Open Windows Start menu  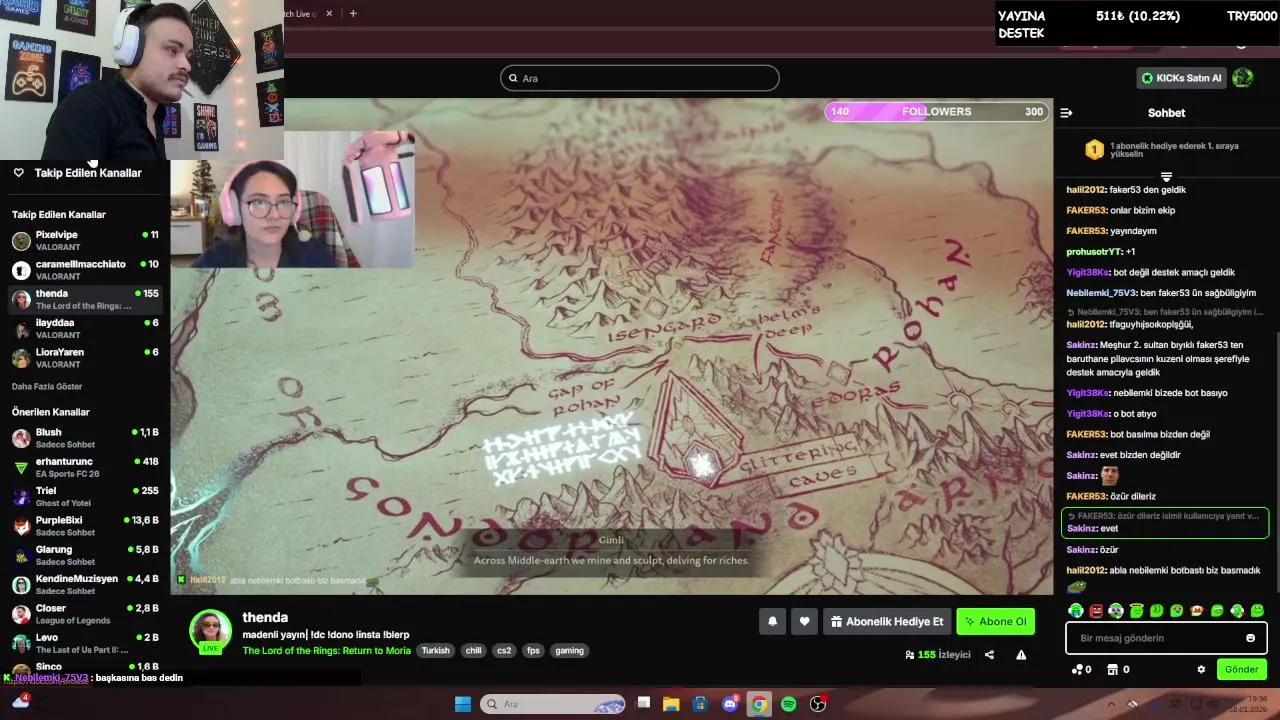463,704
